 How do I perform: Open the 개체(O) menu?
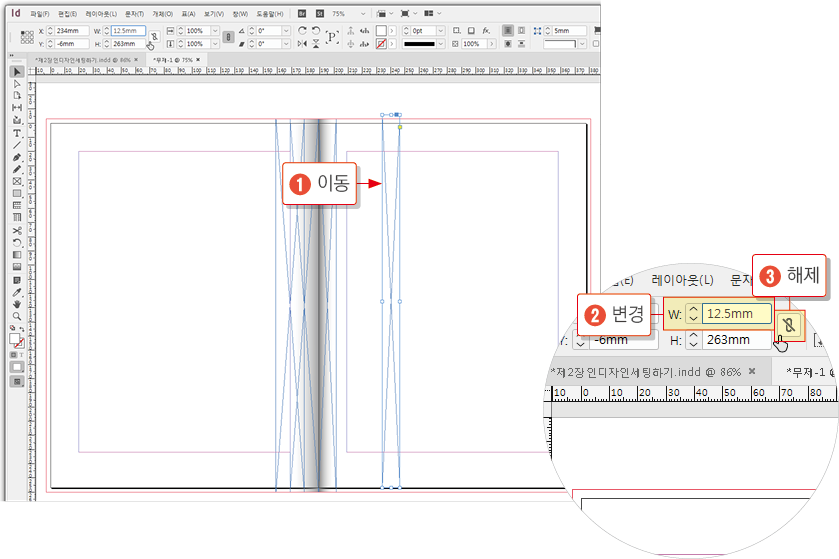(163, 14)
